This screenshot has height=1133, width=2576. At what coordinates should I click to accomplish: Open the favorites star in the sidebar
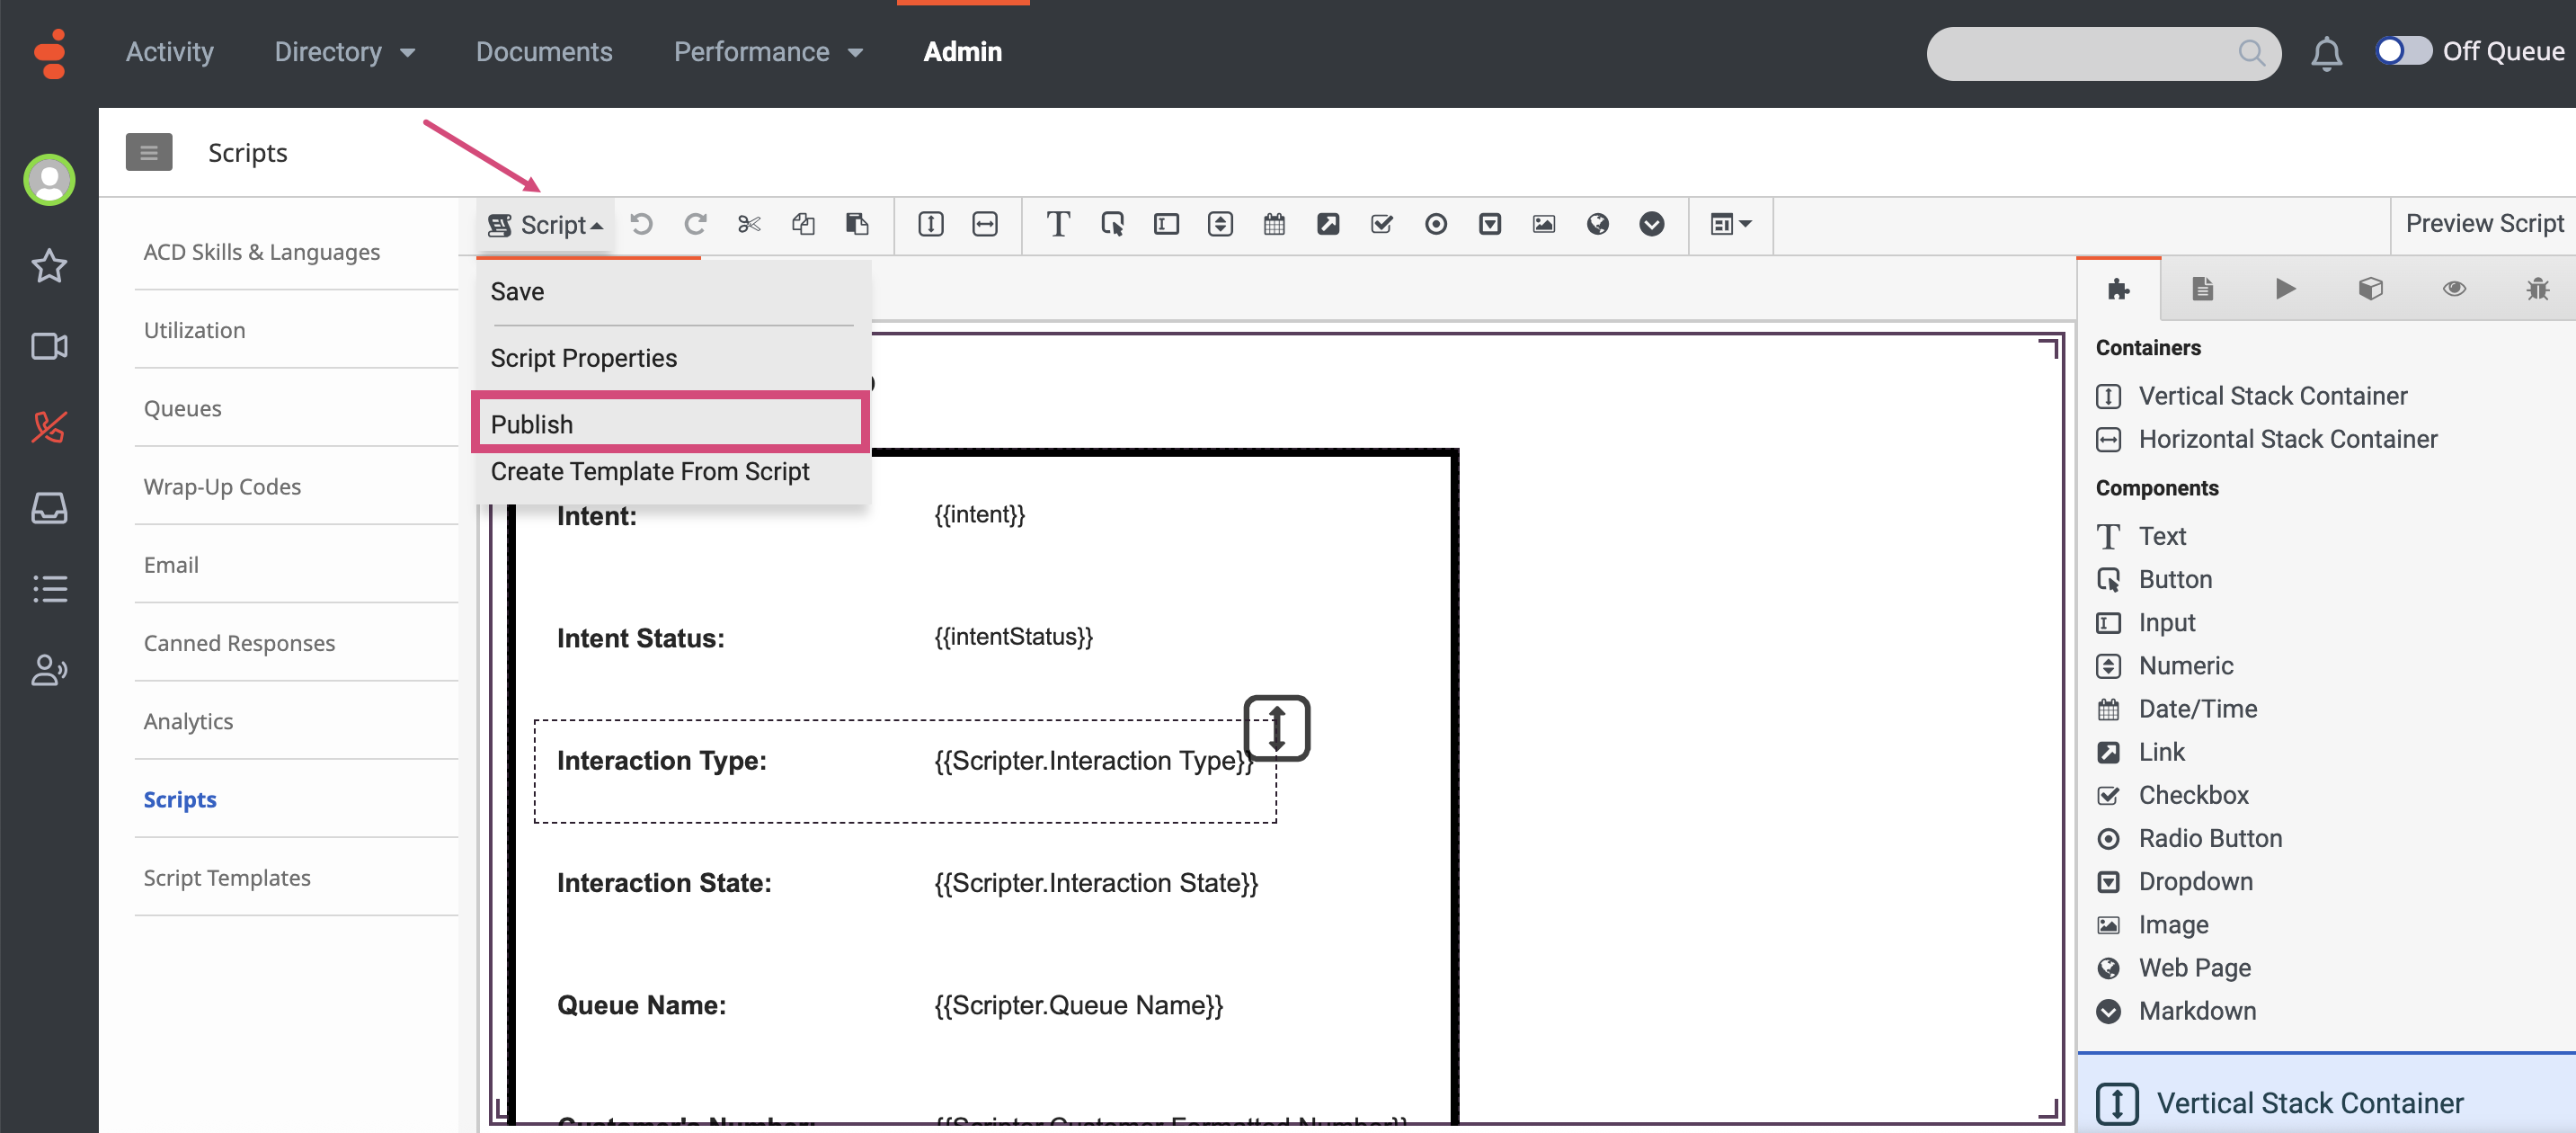pyautogui.click(x=49, y=266)
